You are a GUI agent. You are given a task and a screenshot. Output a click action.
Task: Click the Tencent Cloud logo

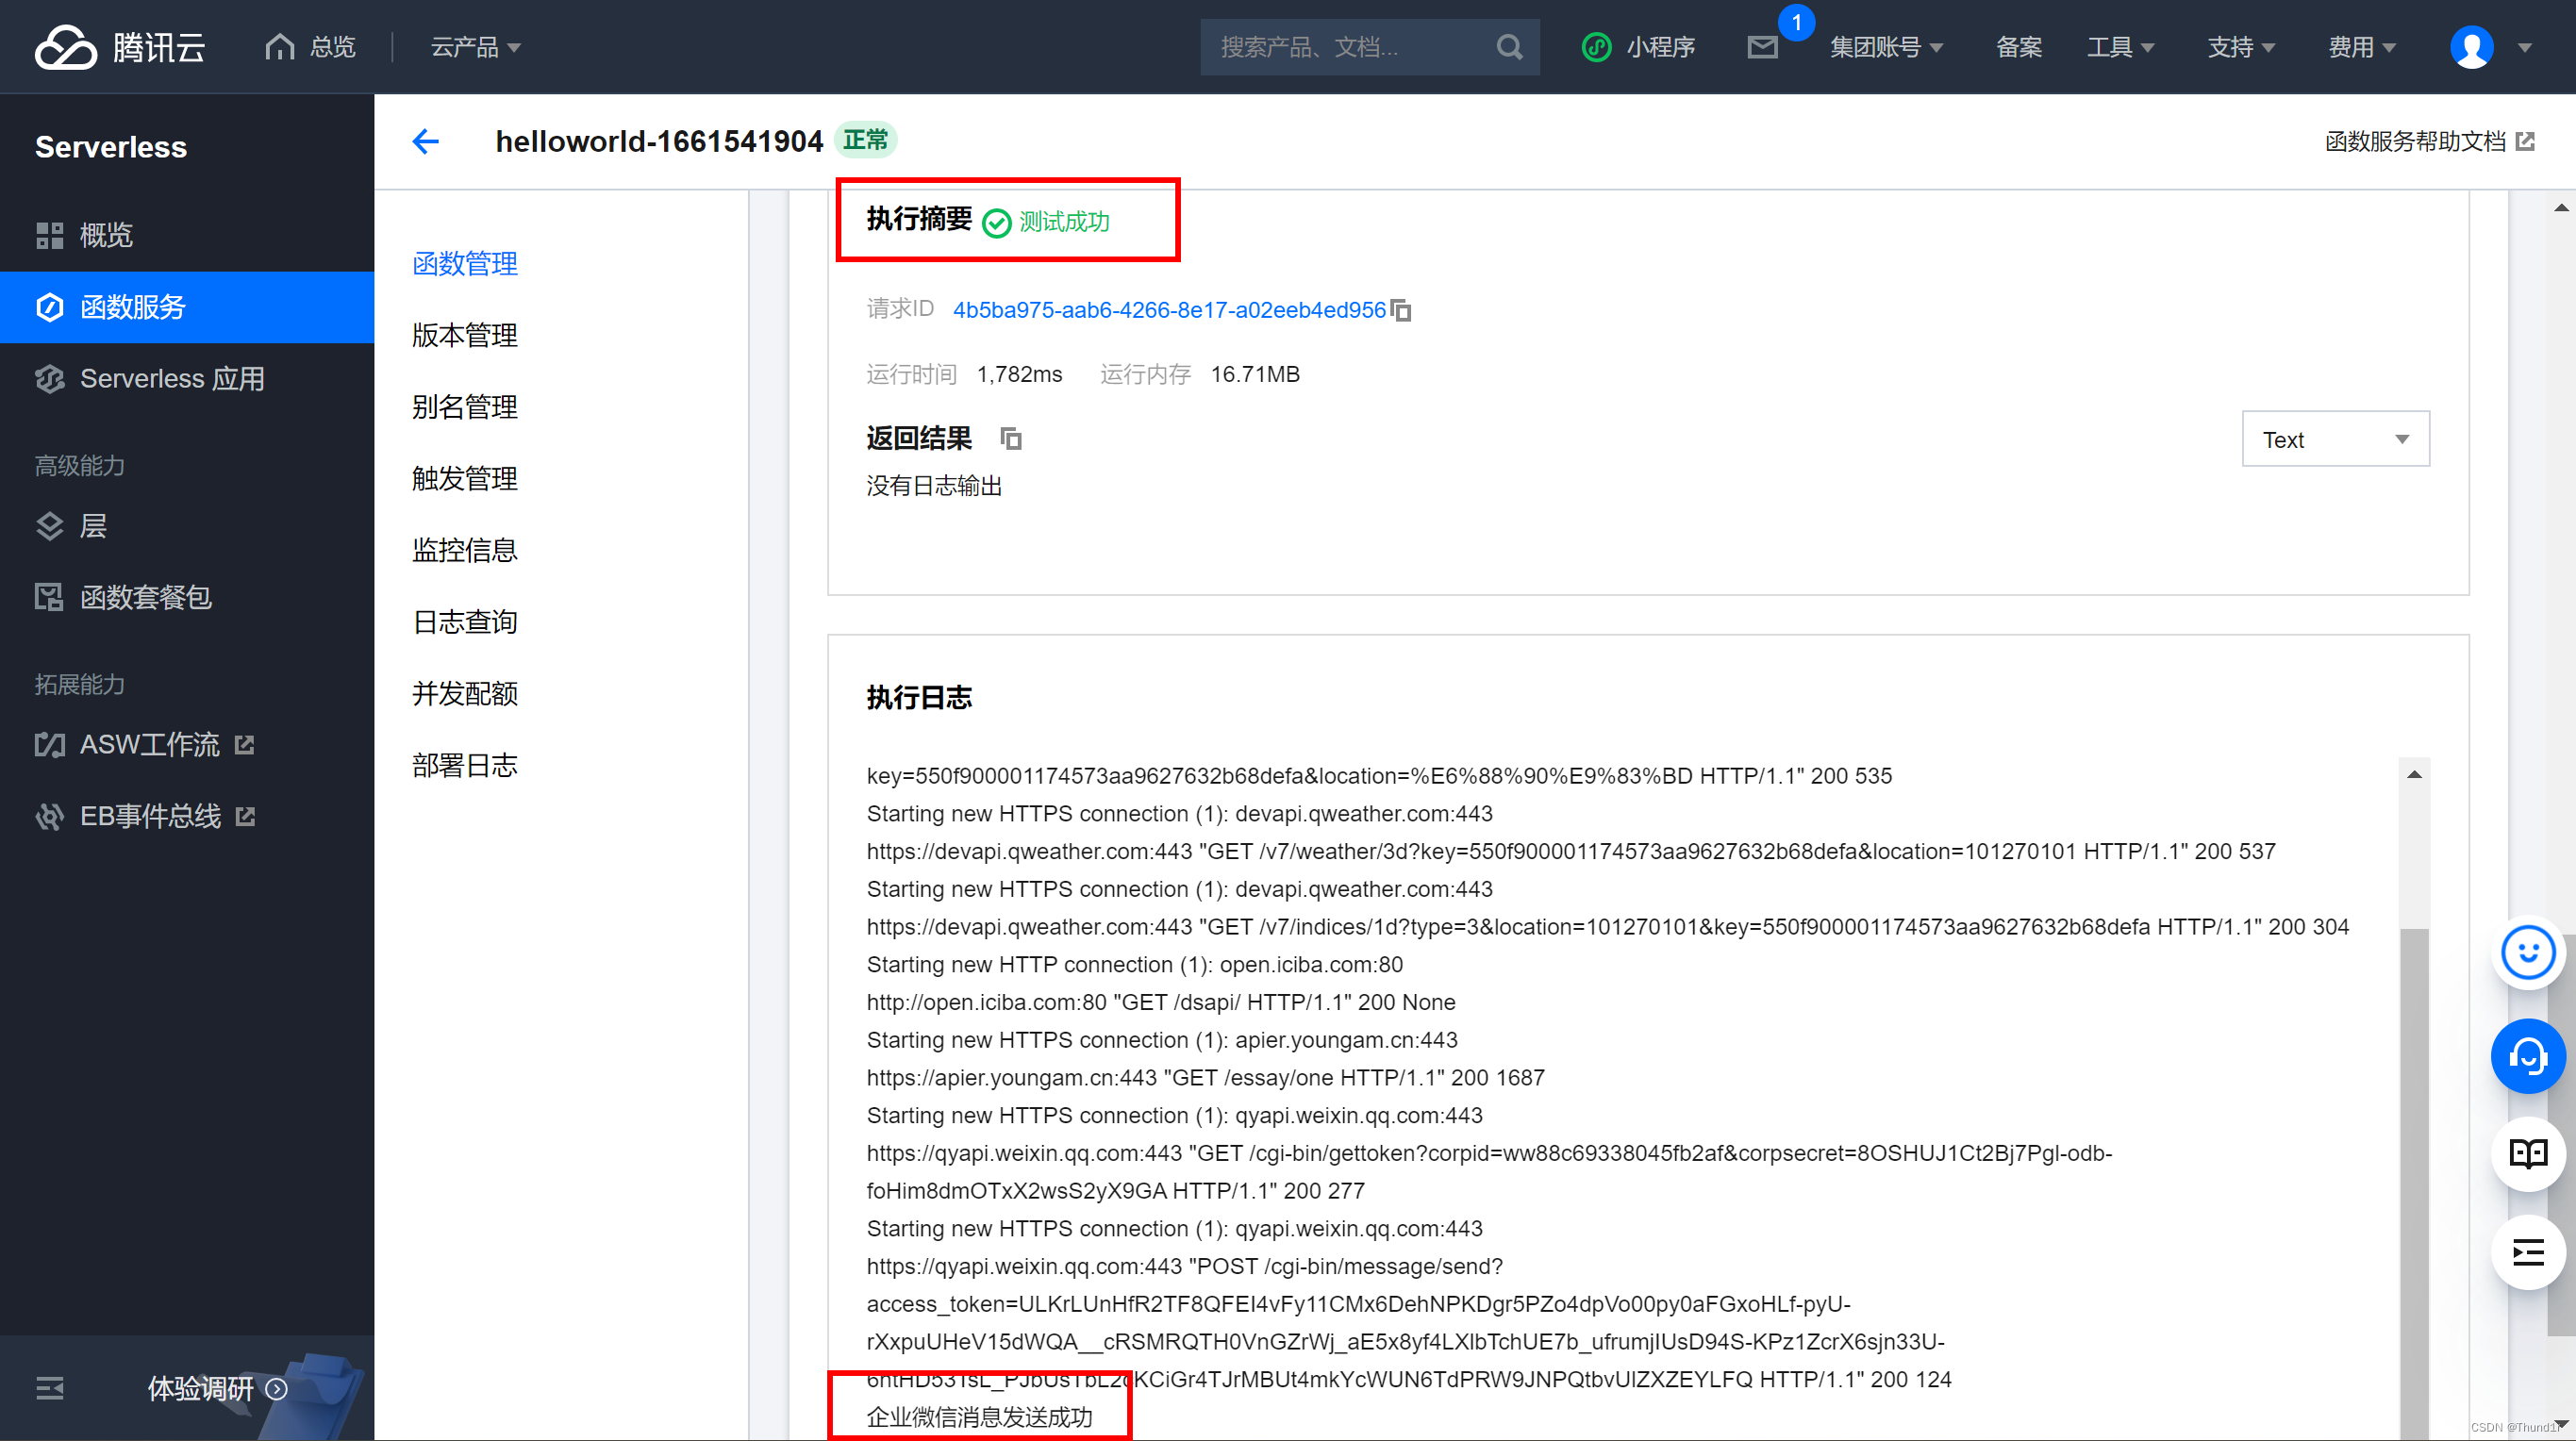[x=120, y=47]
